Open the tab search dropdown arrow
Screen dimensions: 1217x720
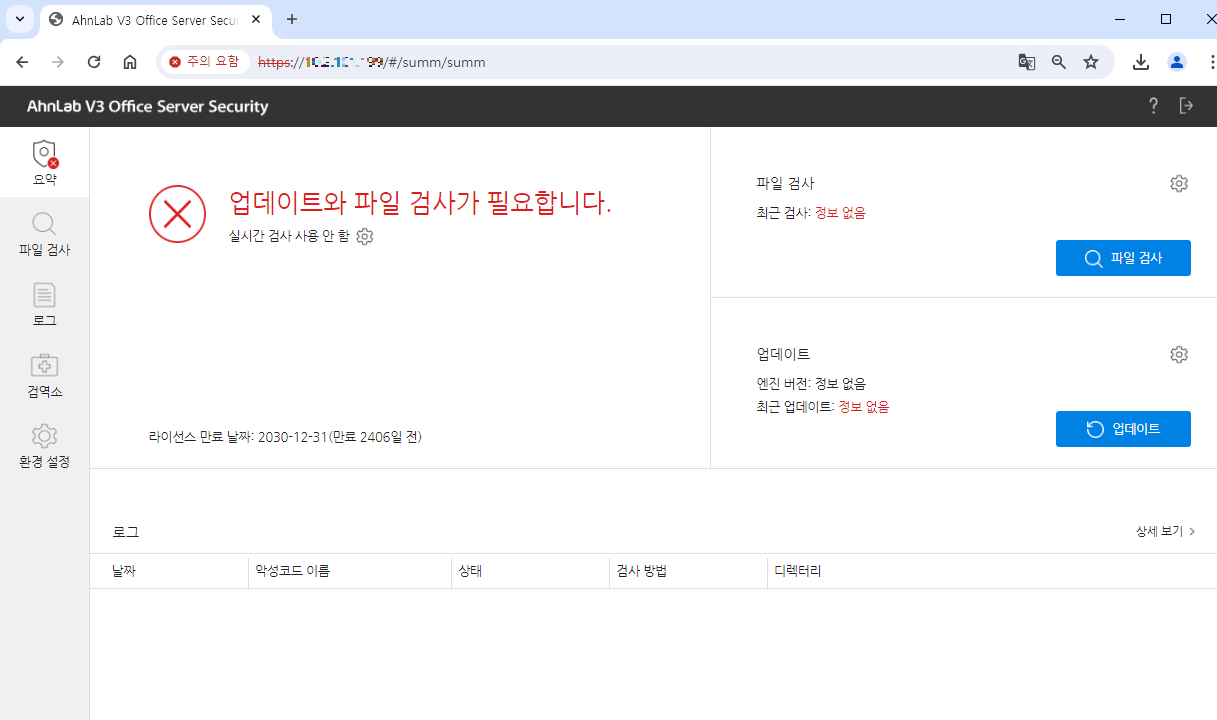20,20
